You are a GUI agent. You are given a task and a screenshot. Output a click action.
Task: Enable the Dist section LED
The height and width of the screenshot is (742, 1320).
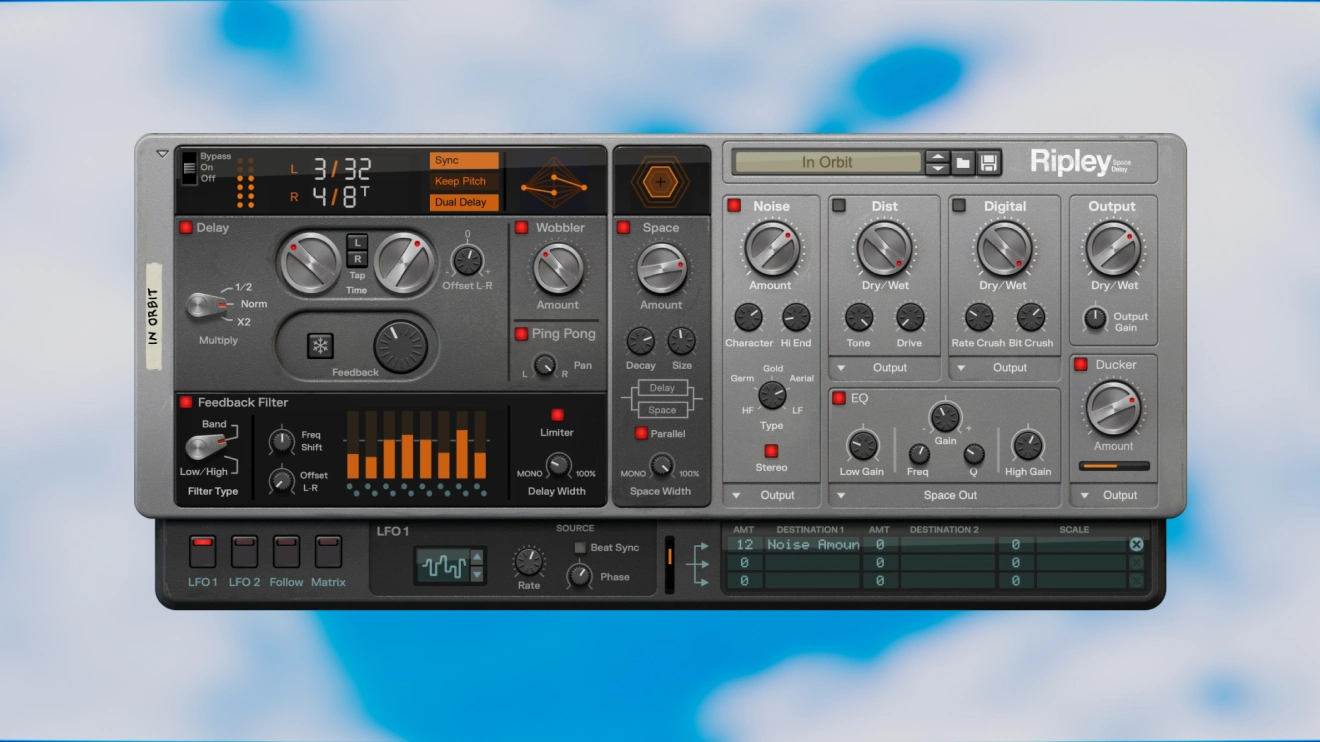[839, 206]
